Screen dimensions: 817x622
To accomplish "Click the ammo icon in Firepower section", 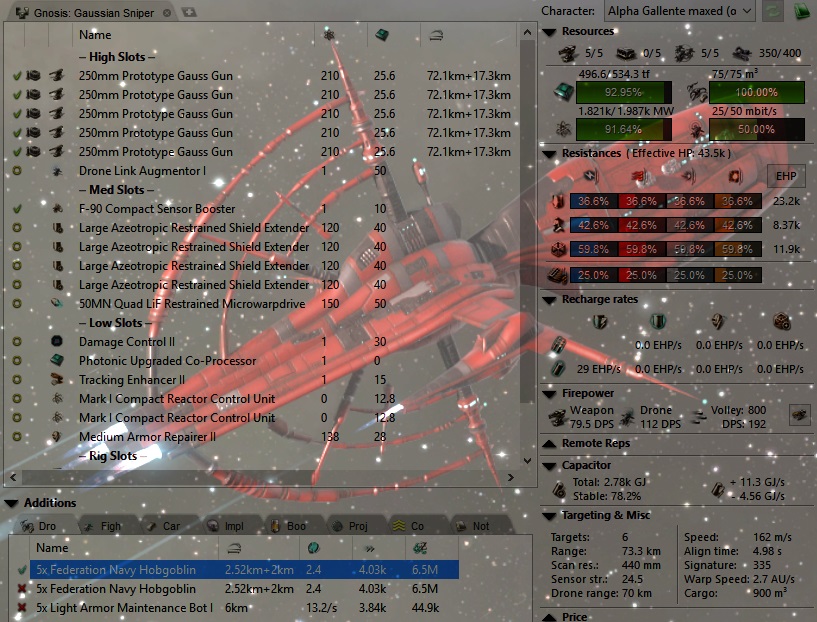I will [x=800, y=415].
